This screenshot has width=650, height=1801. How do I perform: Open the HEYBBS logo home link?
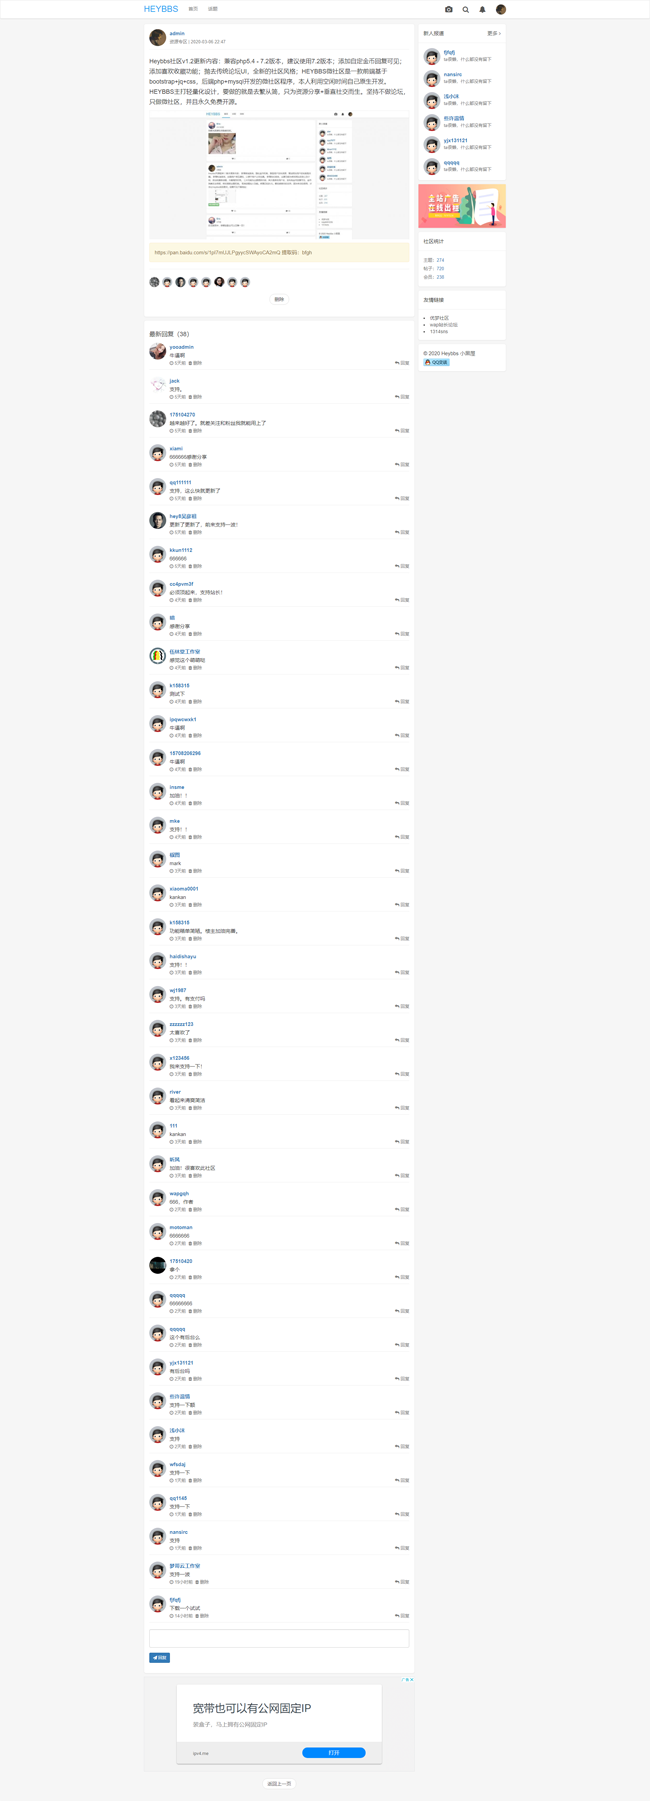click(161, 9)
